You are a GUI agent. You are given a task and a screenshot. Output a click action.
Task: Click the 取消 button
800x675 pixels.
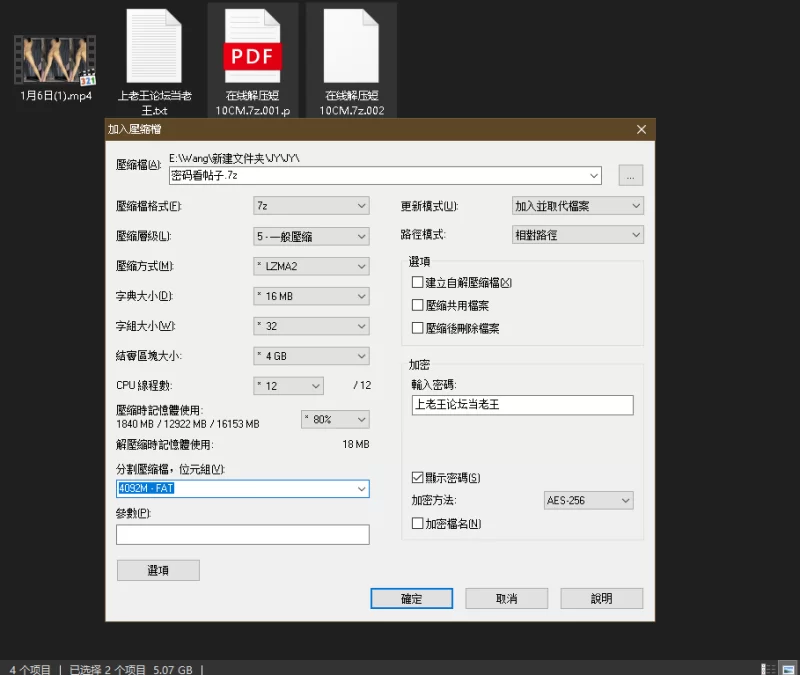click(x=506, y=598)
